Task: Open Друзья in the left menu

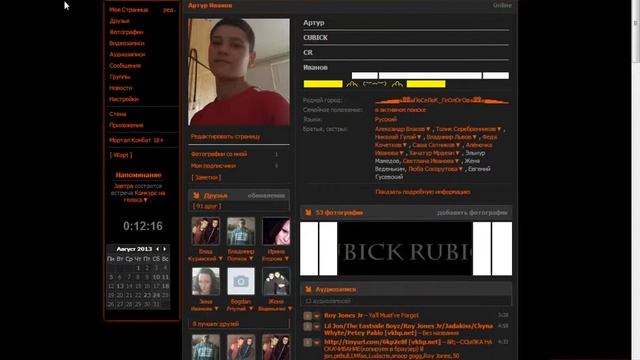Action: click(119, 21)
